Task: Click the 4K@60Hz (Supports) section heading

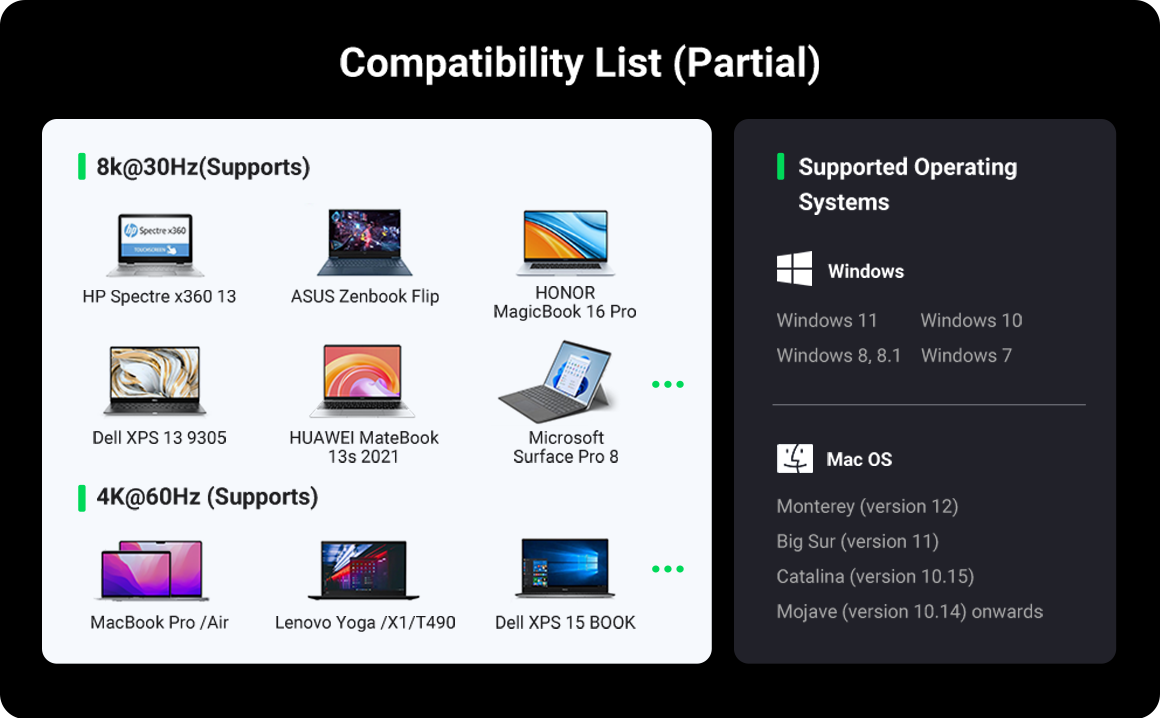Action: tap(207, 497)
